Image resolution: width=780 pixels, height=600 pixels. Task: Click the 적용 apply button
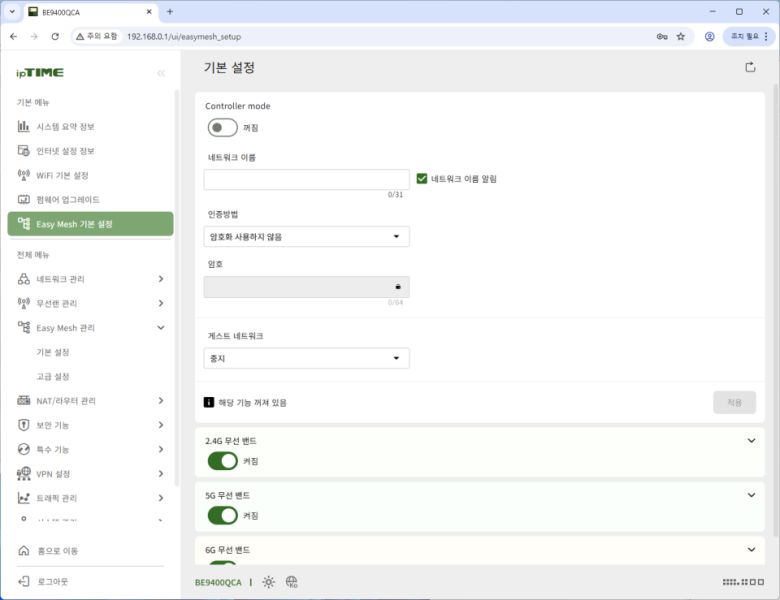click(734, 402)
